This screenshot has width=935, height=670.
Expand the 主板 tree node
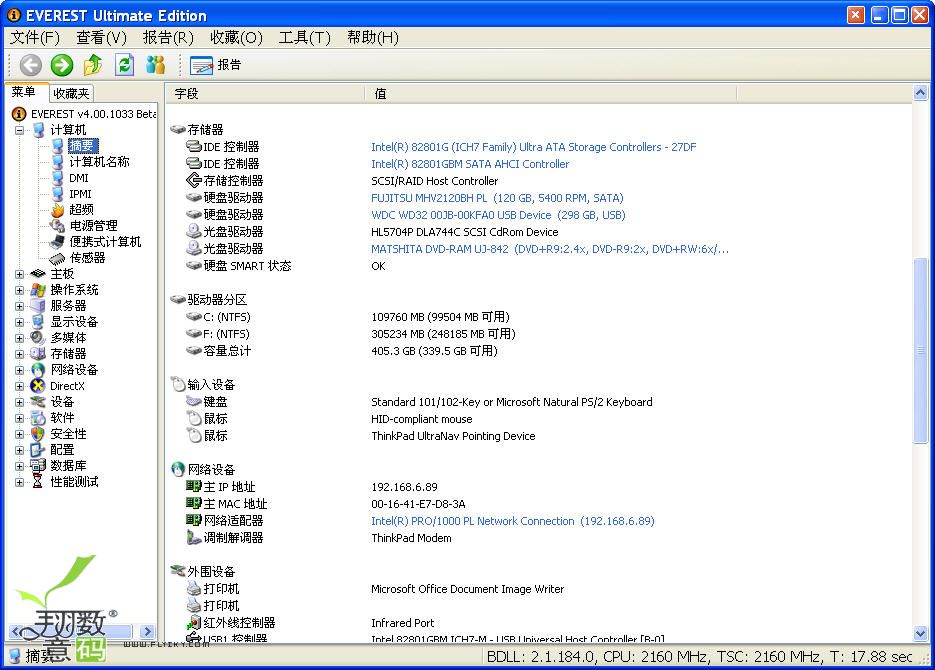click(x=19, y=274)
